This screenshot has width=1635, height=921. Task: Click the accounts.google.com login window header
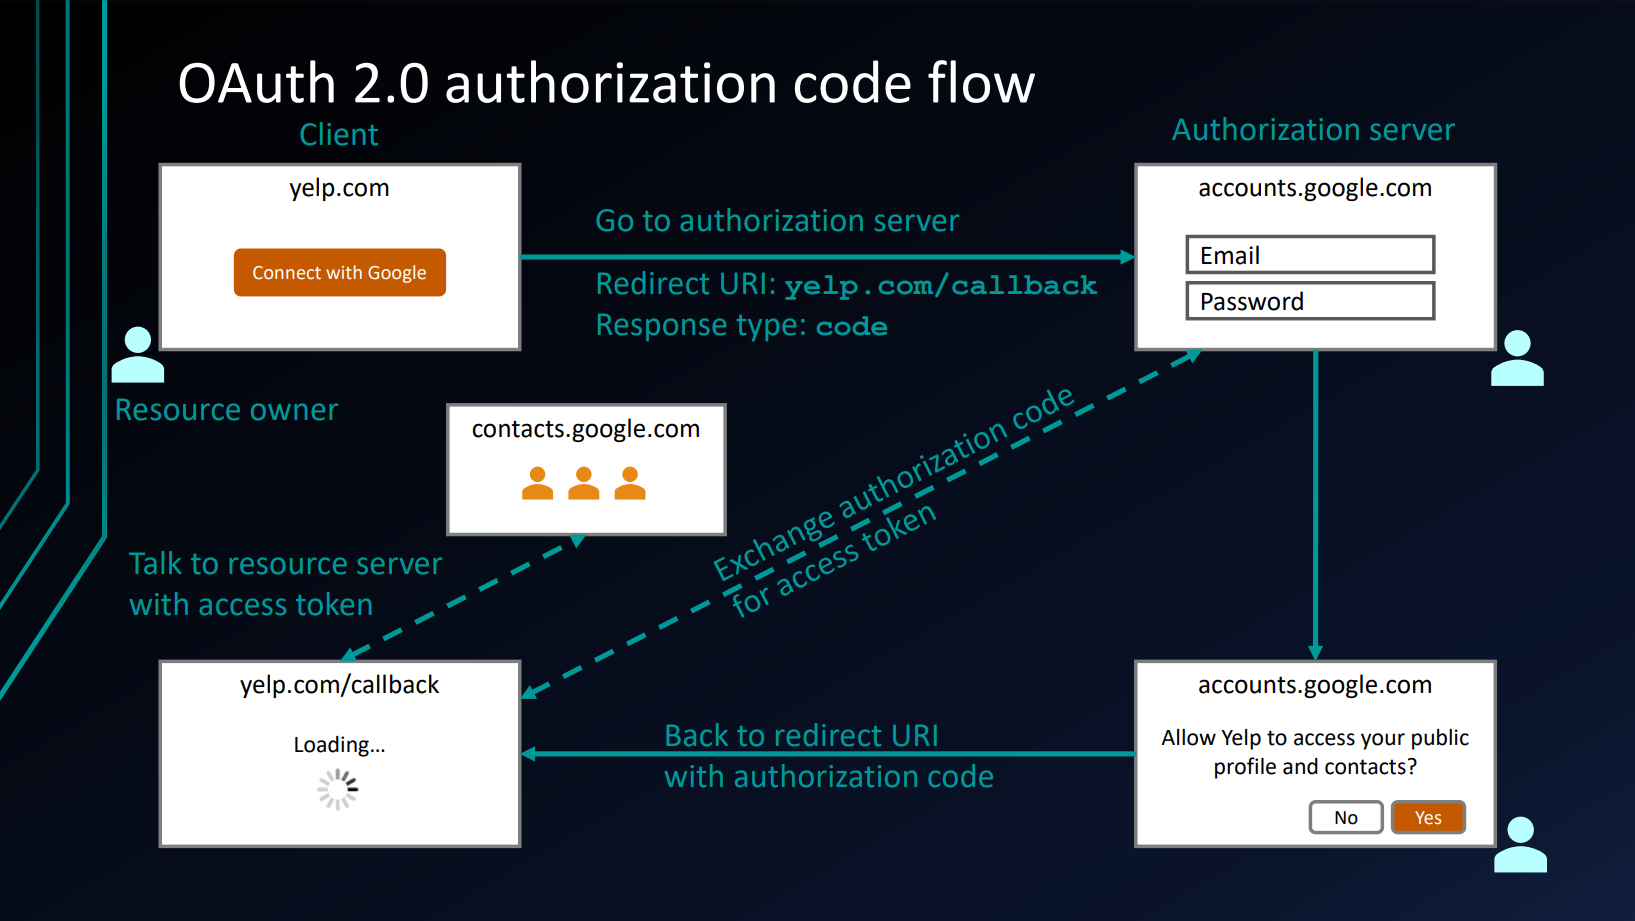click(x=1314, y=188)
